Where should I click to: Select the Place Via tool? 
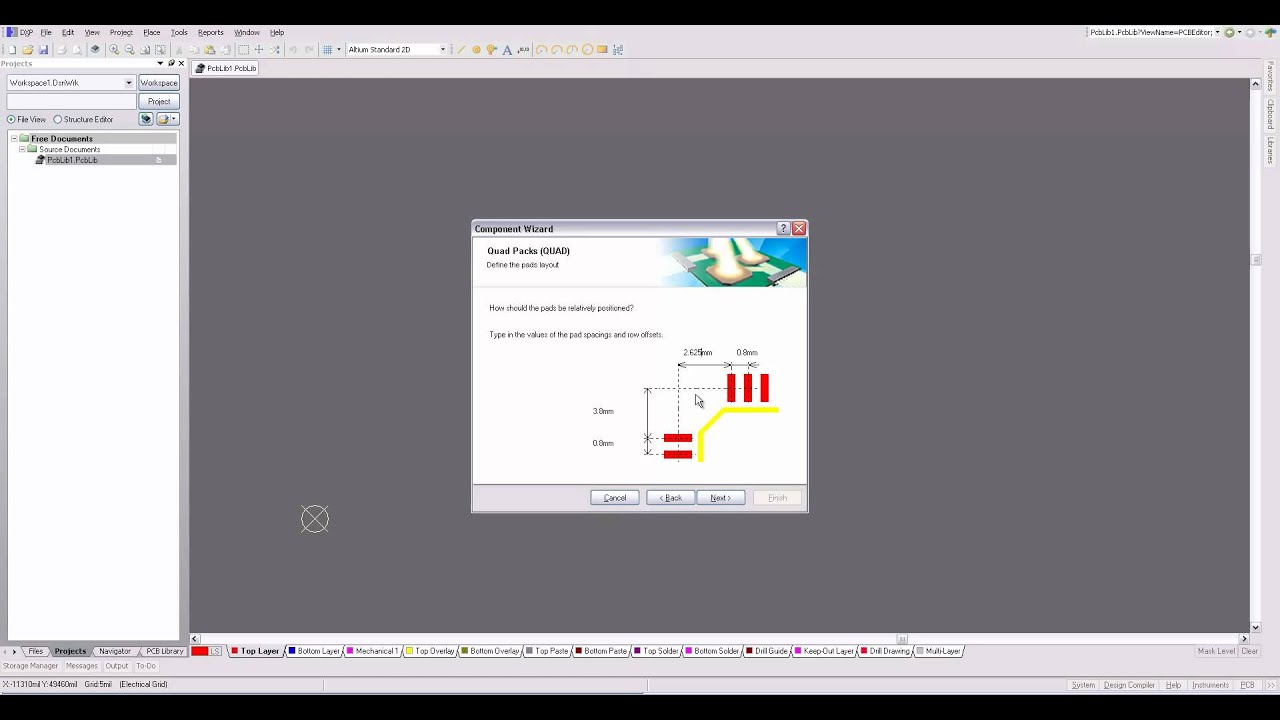pyautogui.click(x=491, y=49)
